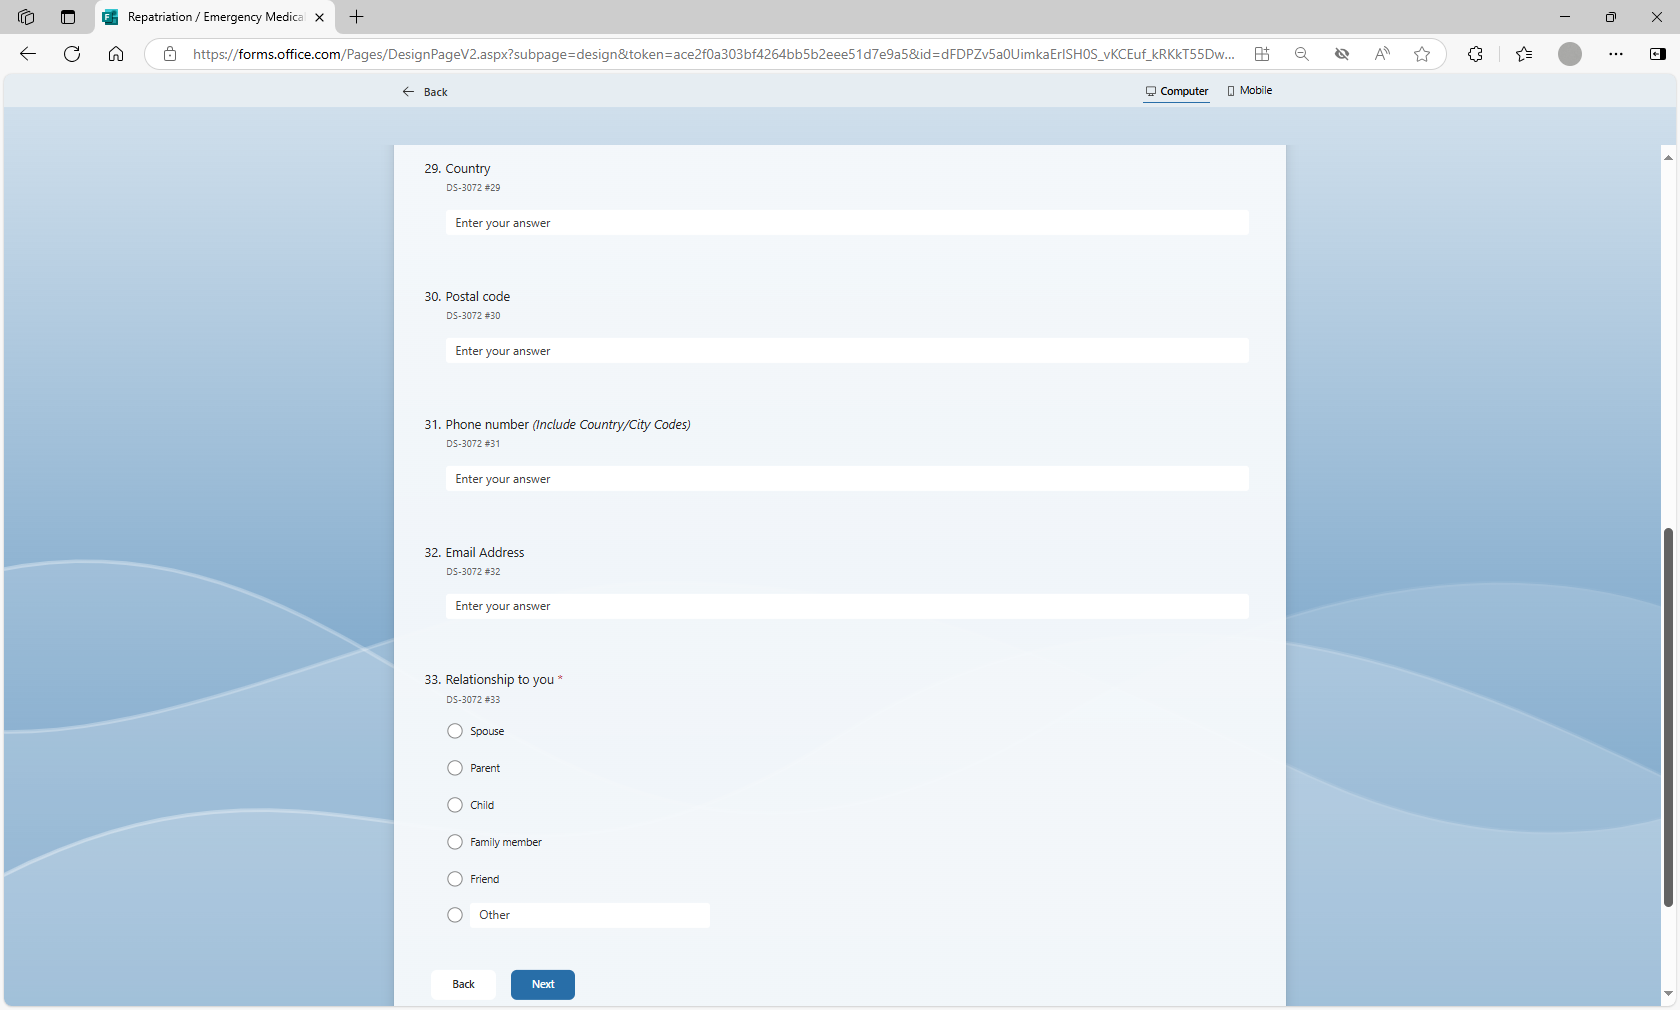The image size is (1680, 1010).
Task: Click Back button at form bottom
Action: (x=463, y=984)
